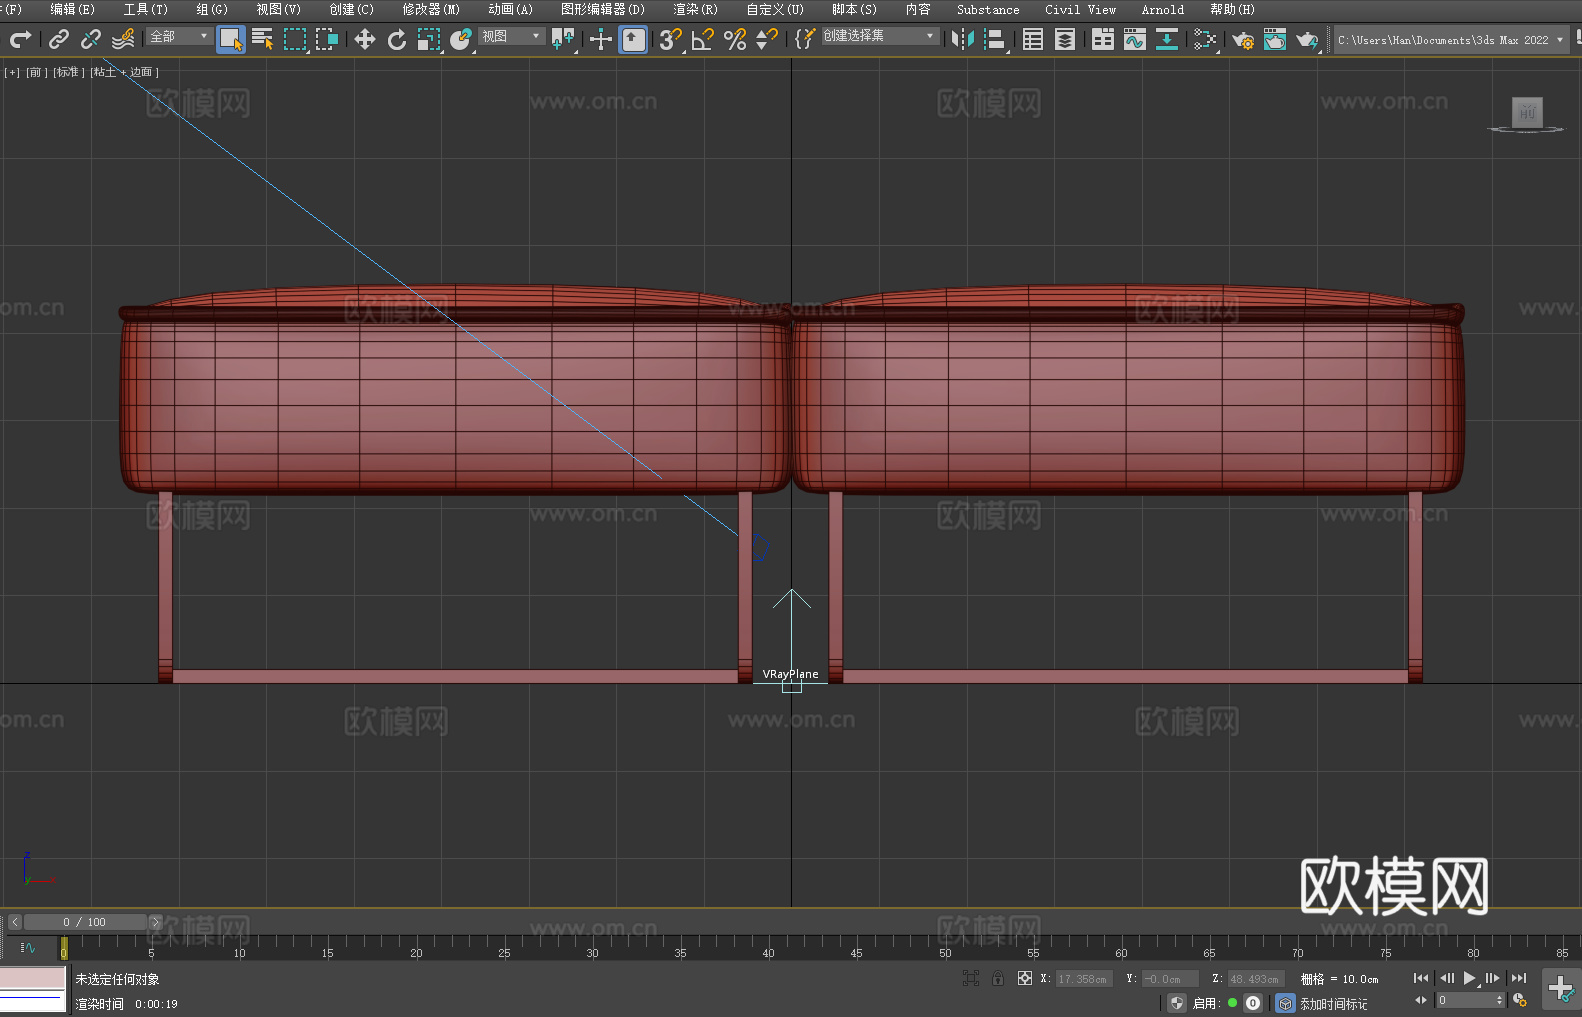Open the viewport [标准] shading menu
1582x1017 pixels.
point(69,72)
